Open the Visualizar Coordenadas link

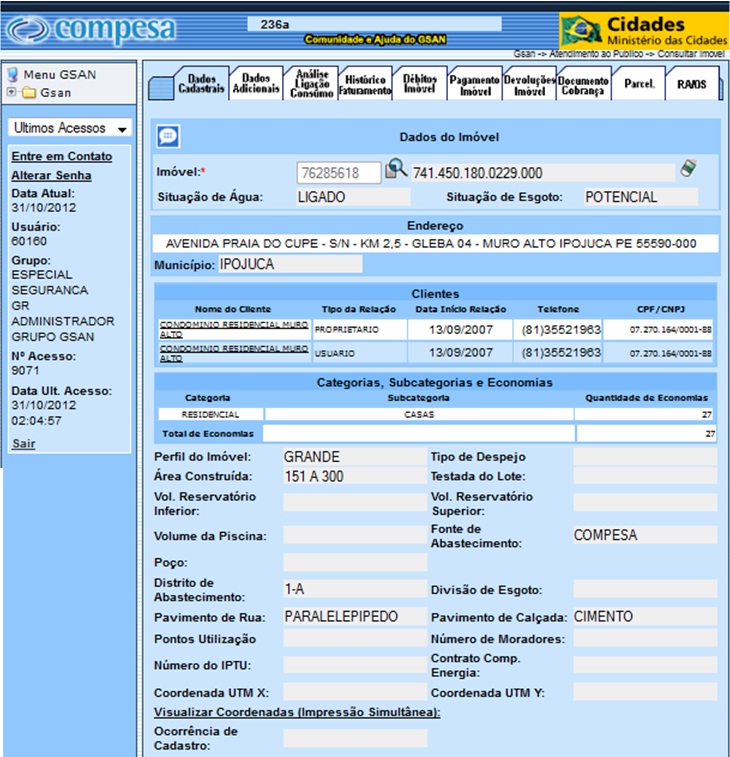[x=297, y=712]
